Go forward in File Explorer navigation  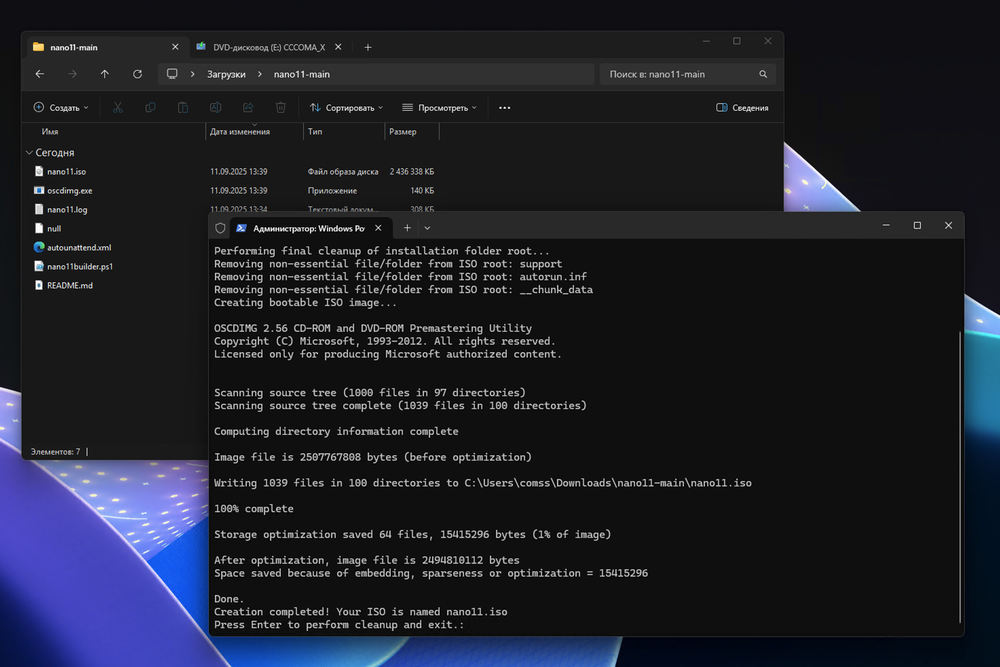(x=72, y=74)
